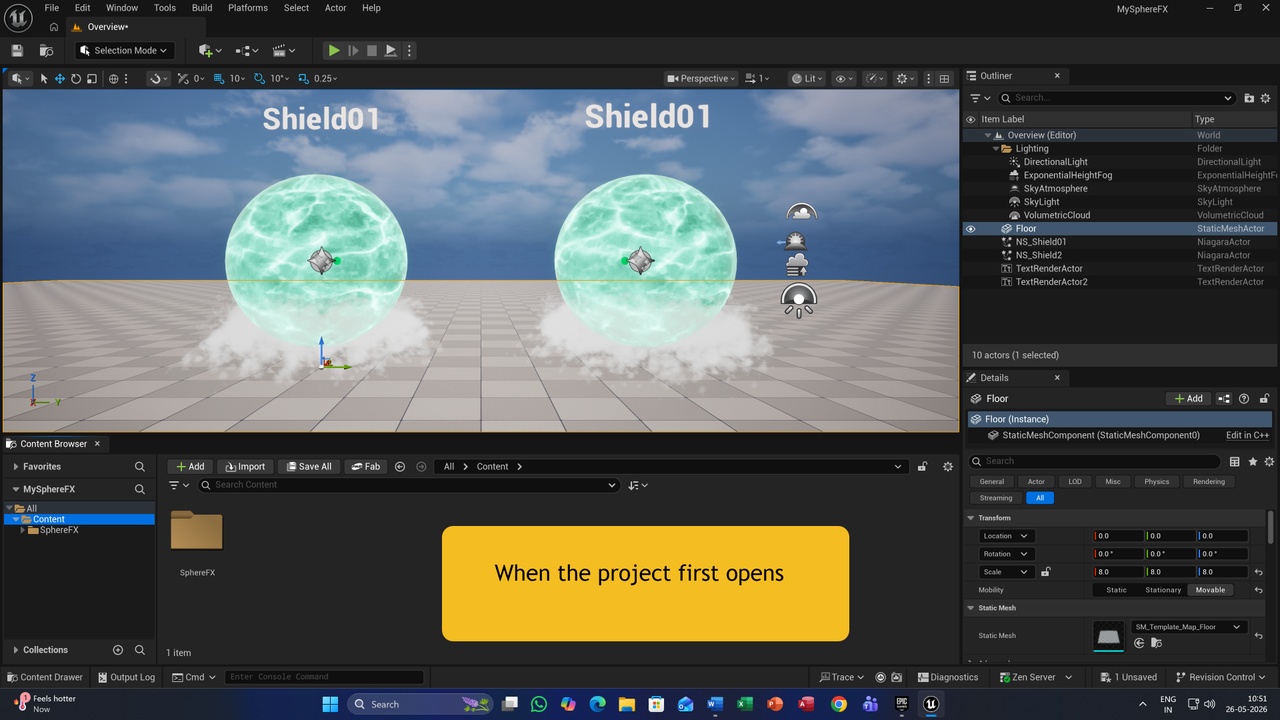
Task: Click the Outliner settings gear icon
Action: (1265, 98)
